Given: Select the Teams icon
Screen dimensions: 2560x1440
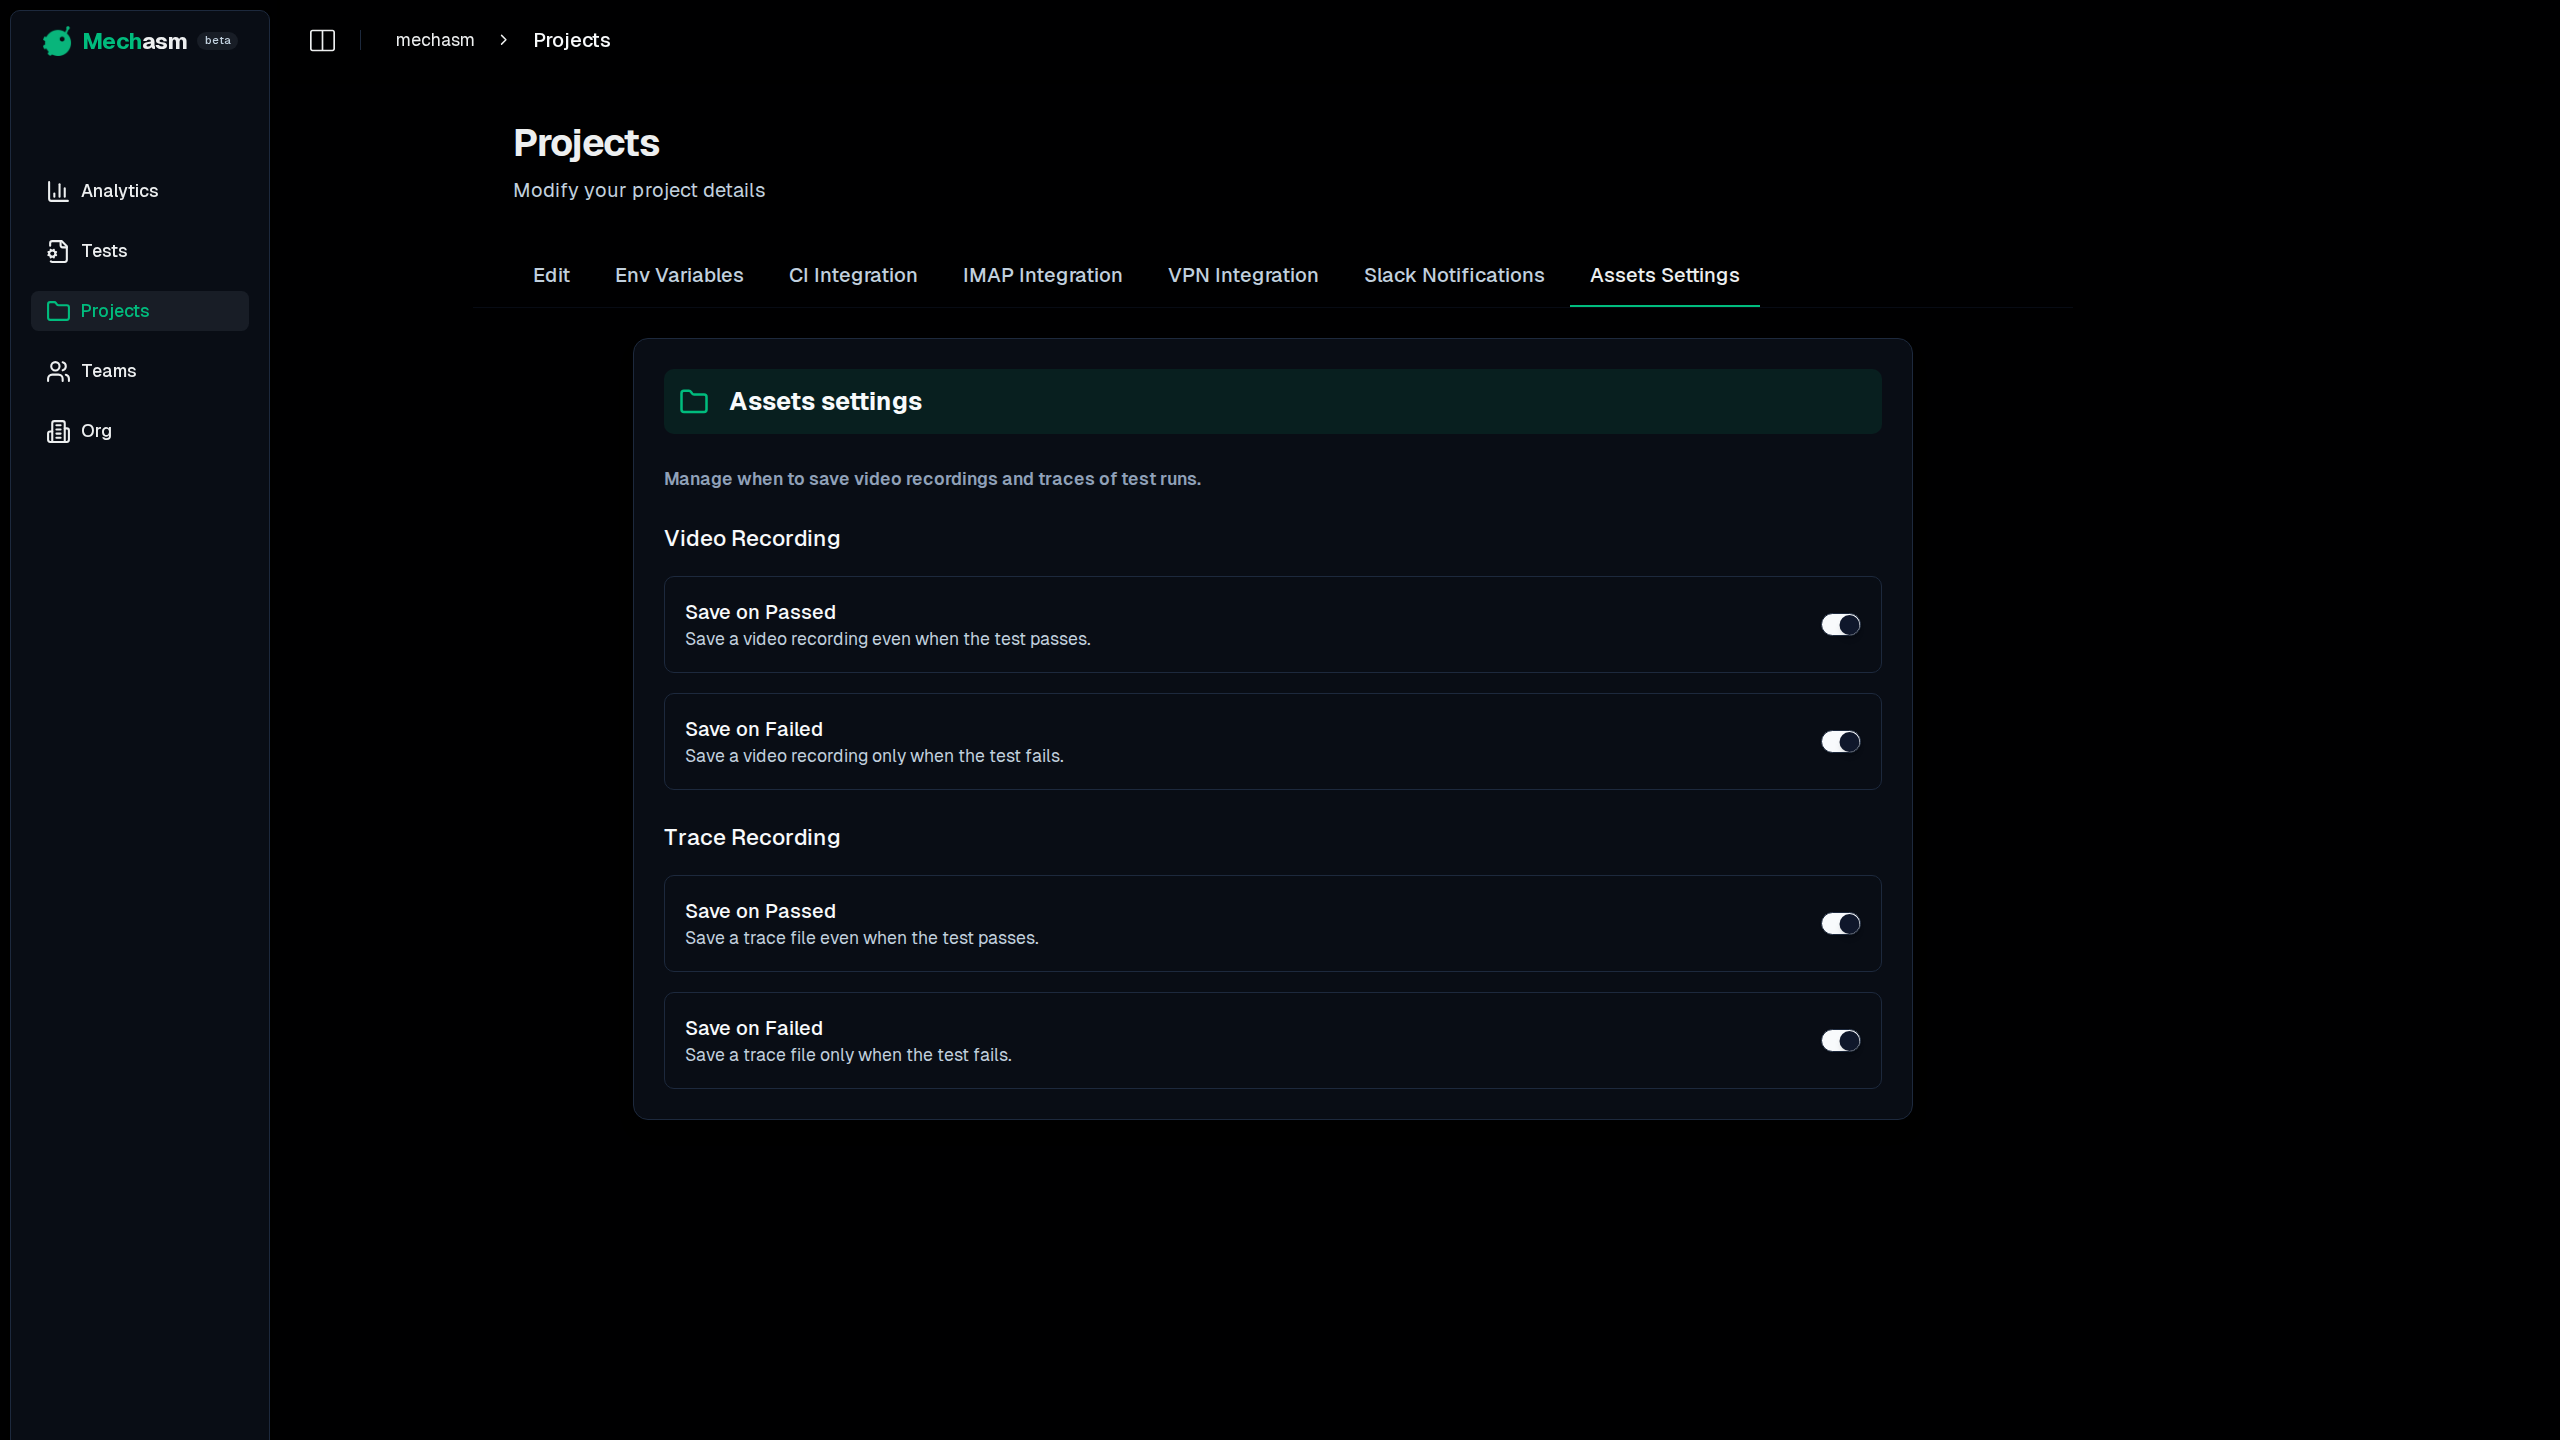Looking at the screenshot, I should (59, 371).
